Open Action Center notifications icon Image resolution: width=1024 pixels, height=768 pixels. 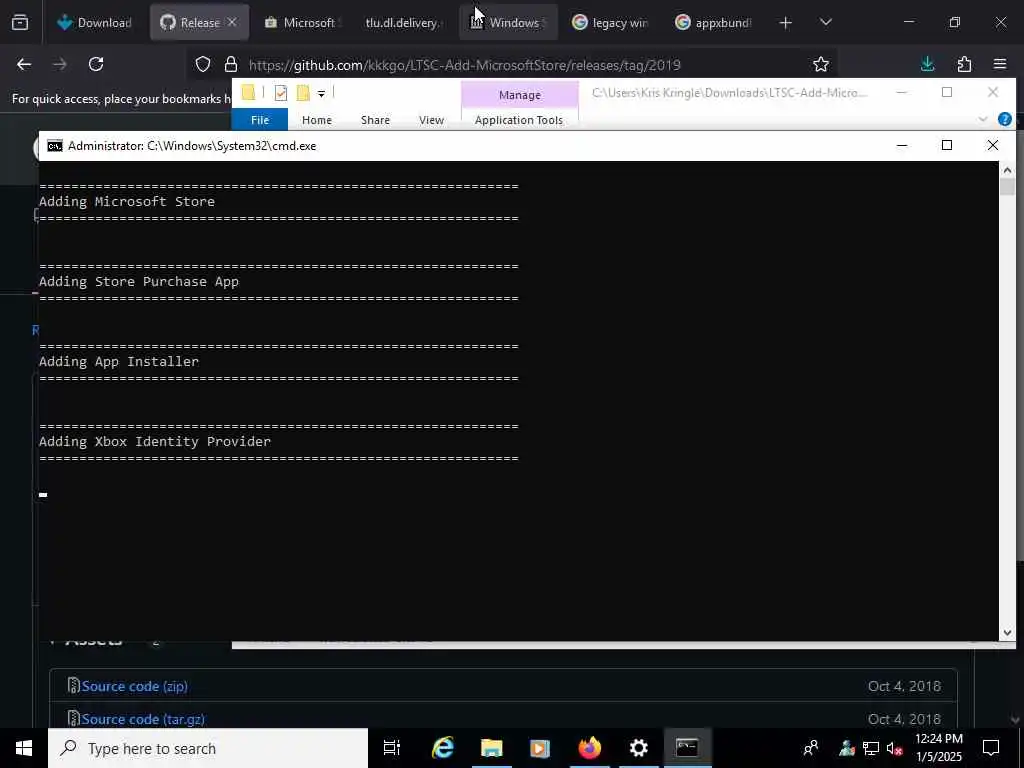click(x=991, y=748)
